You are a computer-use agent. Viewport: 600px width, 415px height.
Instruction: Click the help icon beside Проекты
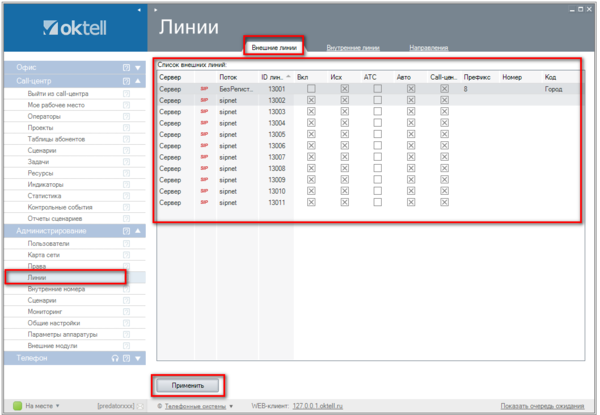126,128
